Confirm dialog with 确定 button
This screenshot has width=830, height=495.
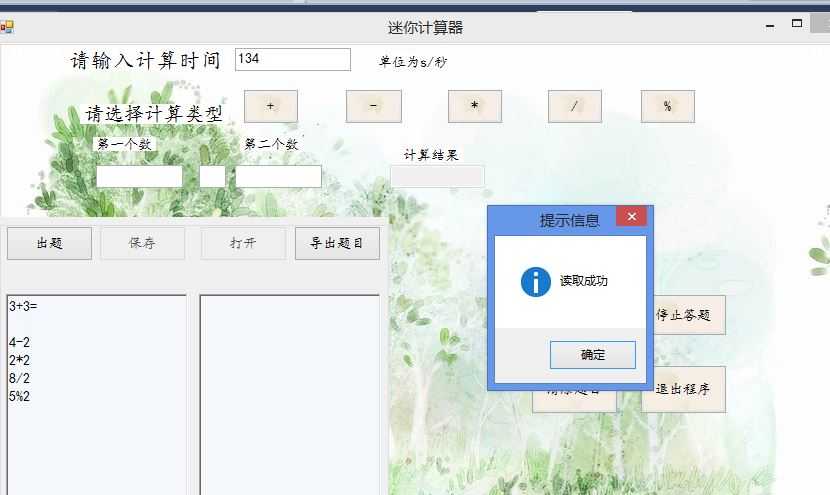coord(593,355)
